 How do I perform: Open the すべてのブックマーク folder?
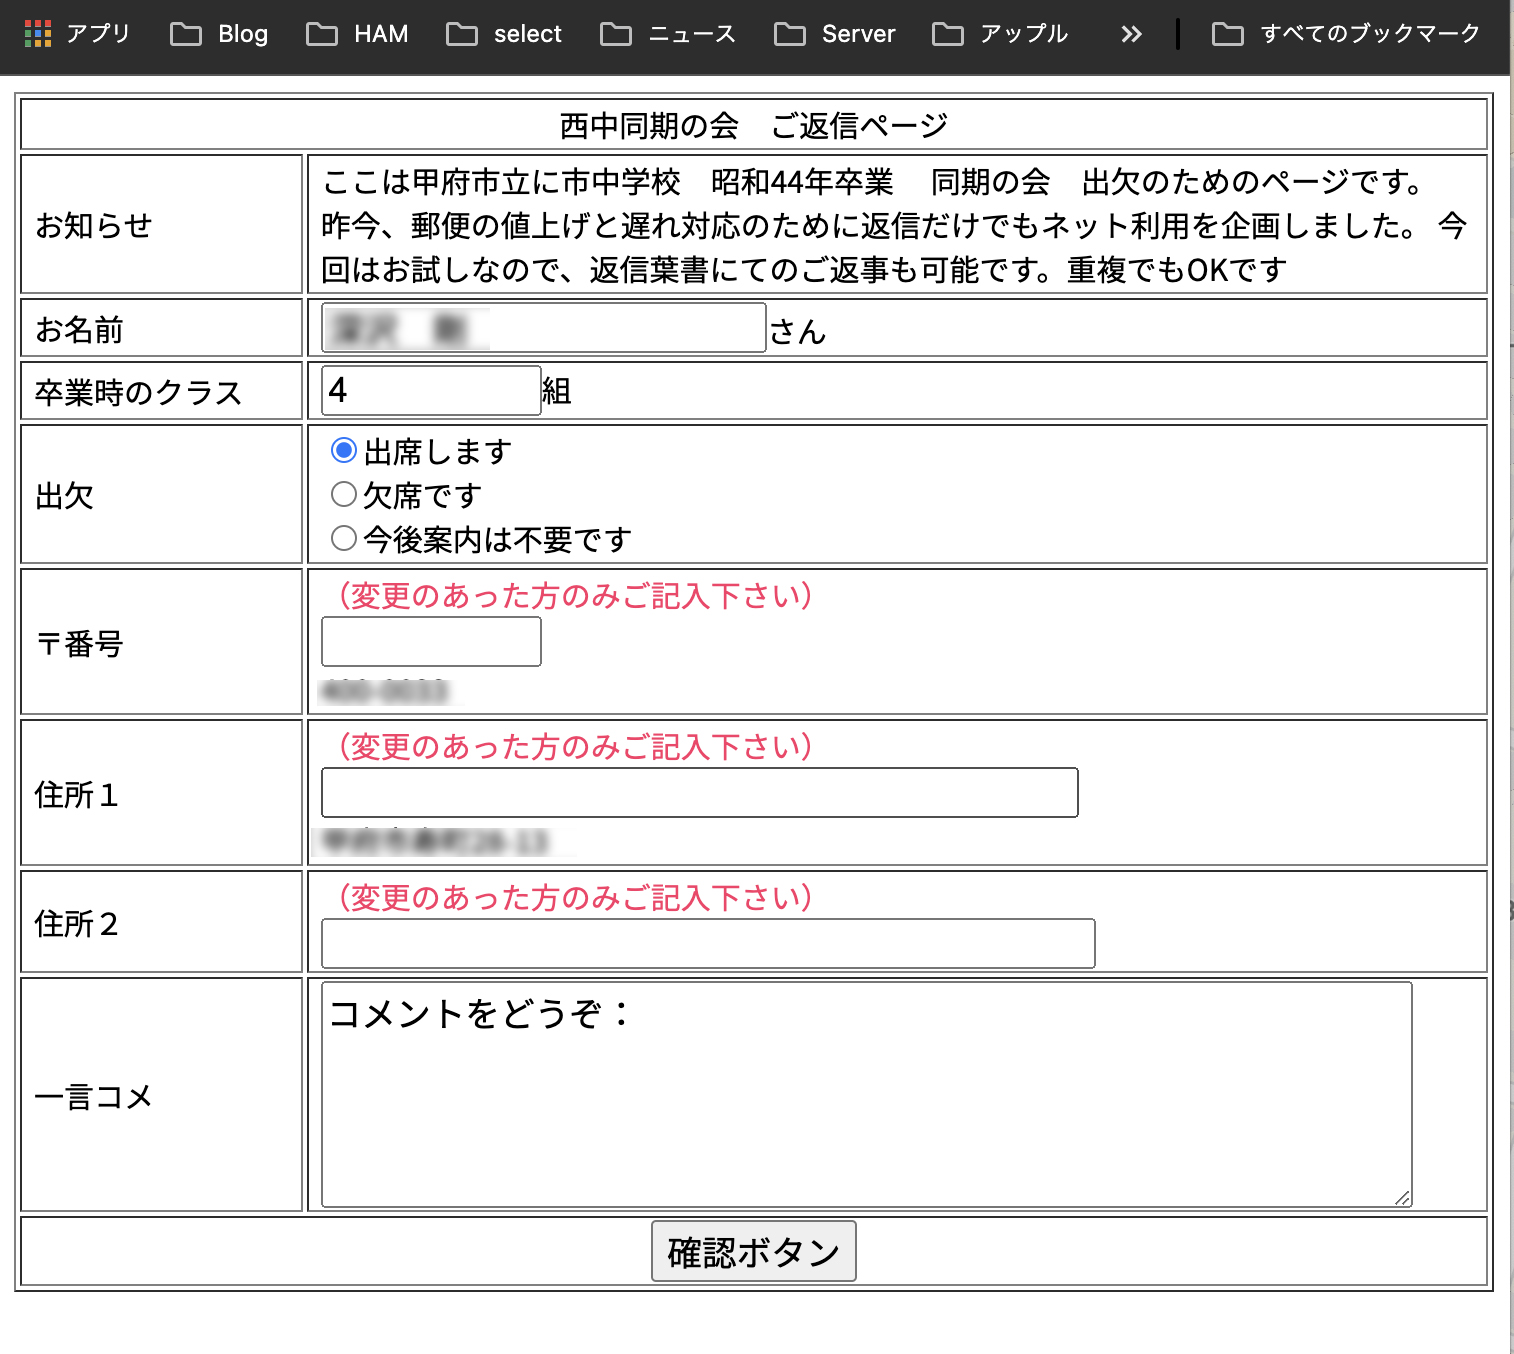[x=1346, y=34]
